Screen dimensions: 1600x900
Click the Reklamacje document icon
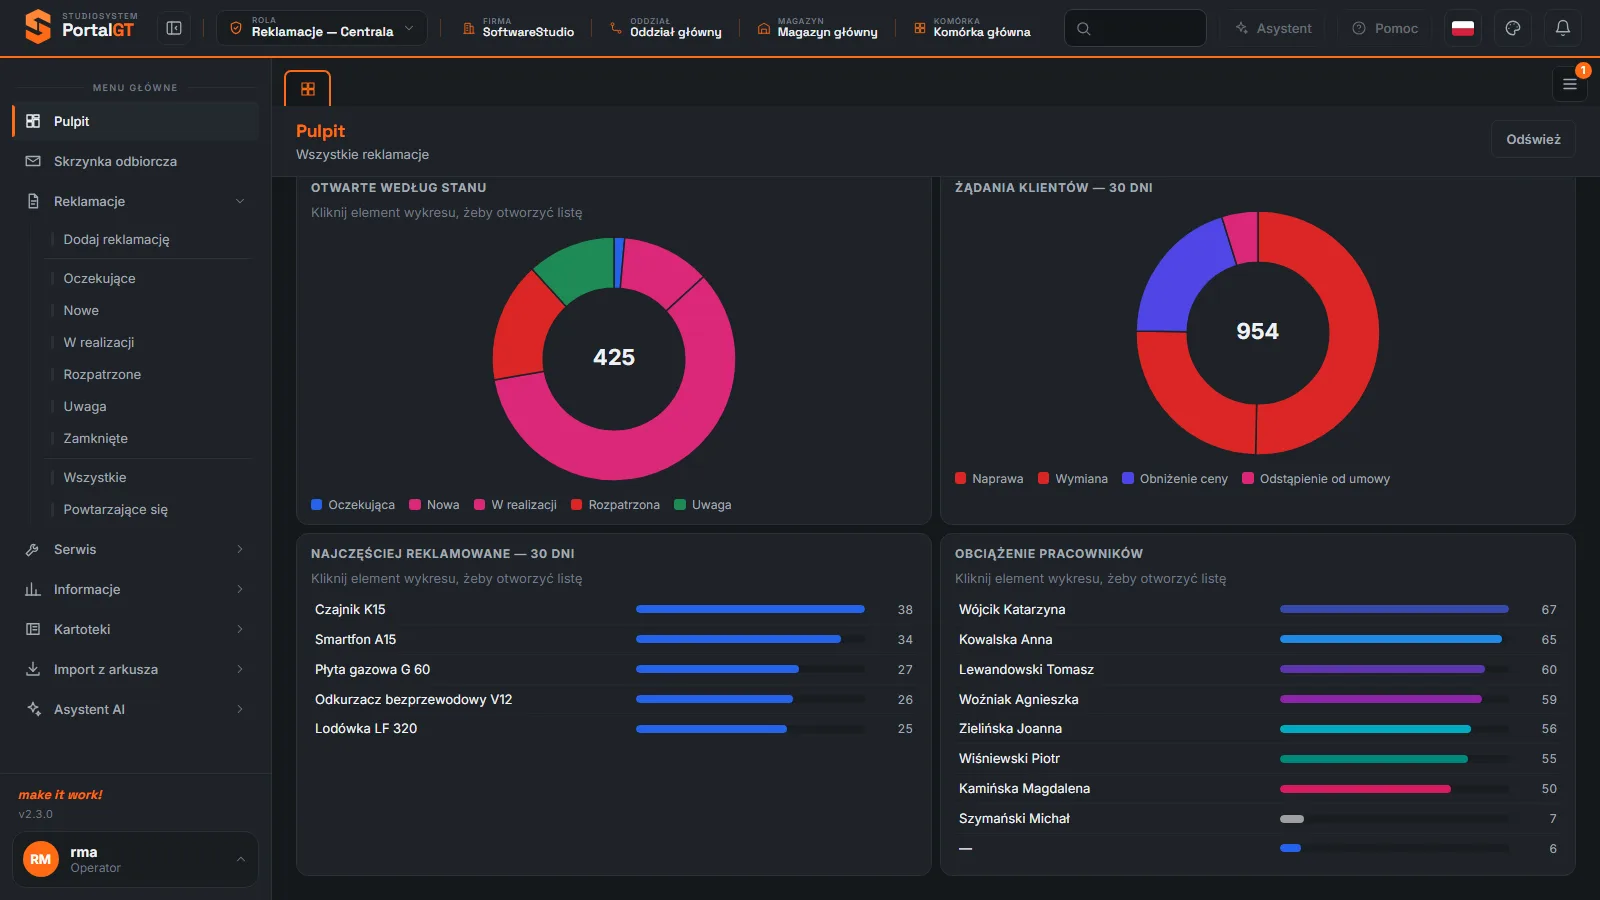[33, 201]
